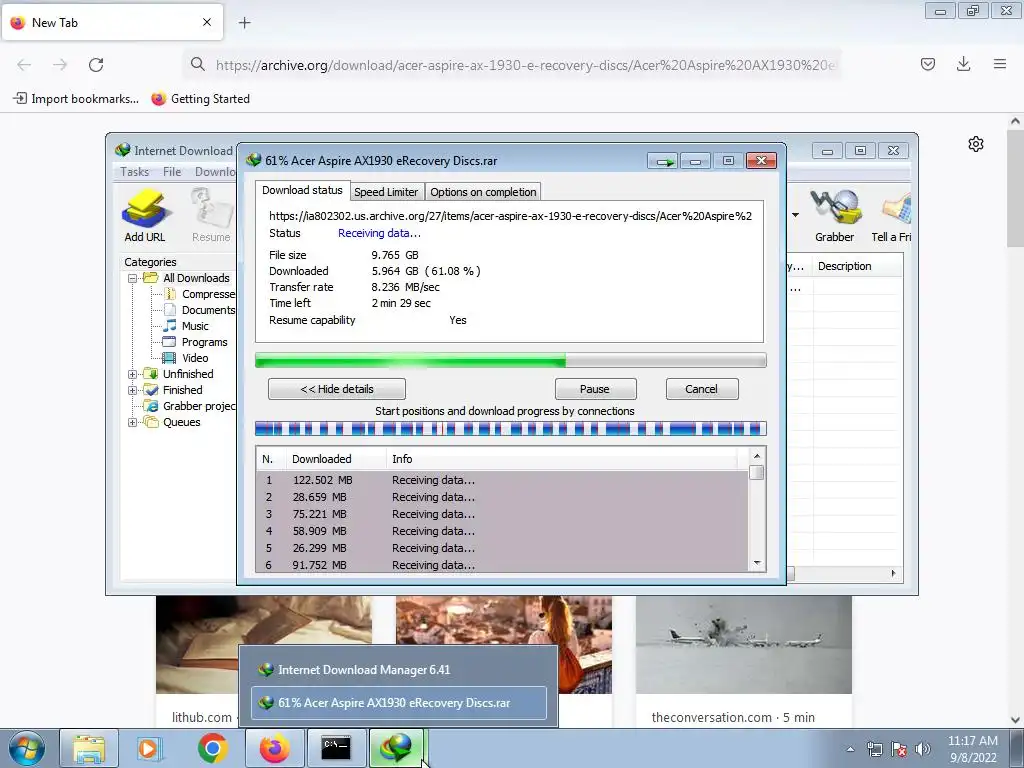Open Firefox downloads panel arrow icon
Image resolution: width=1024 pixels, height=768 pixels.
pos(963,64)
